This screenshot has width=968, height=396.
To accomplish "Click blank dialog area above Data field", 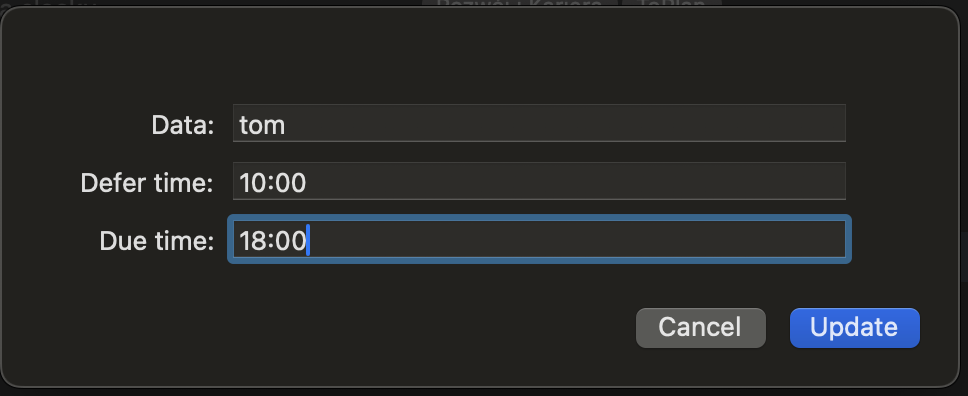I will 482,59.
